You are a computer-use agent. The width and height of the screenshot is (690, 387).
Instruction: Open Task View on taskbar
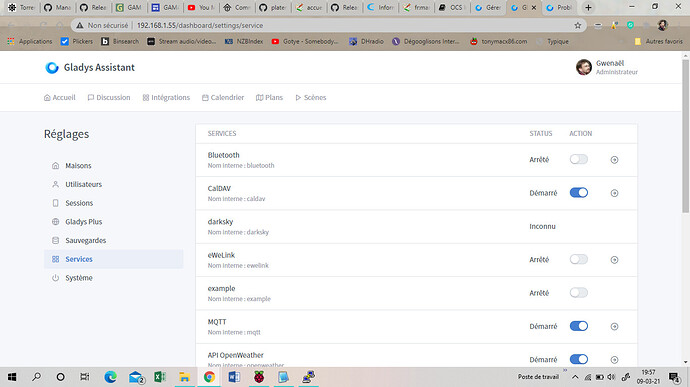(84, 377)
